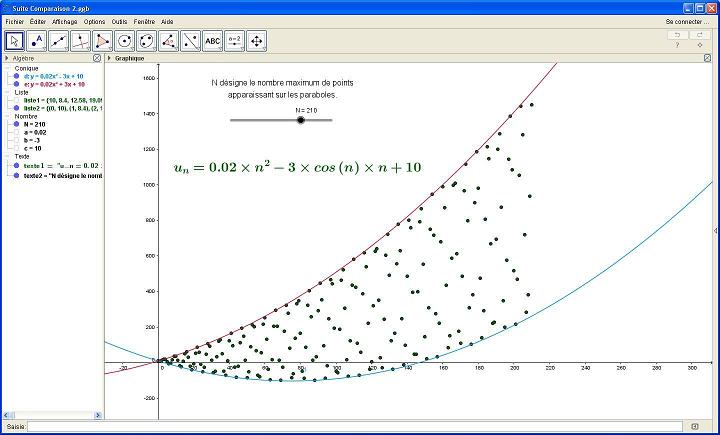The height and width of the screenshot is (435, 720).
Task: Select the Move arrow tool
Action: coord(16,41)
